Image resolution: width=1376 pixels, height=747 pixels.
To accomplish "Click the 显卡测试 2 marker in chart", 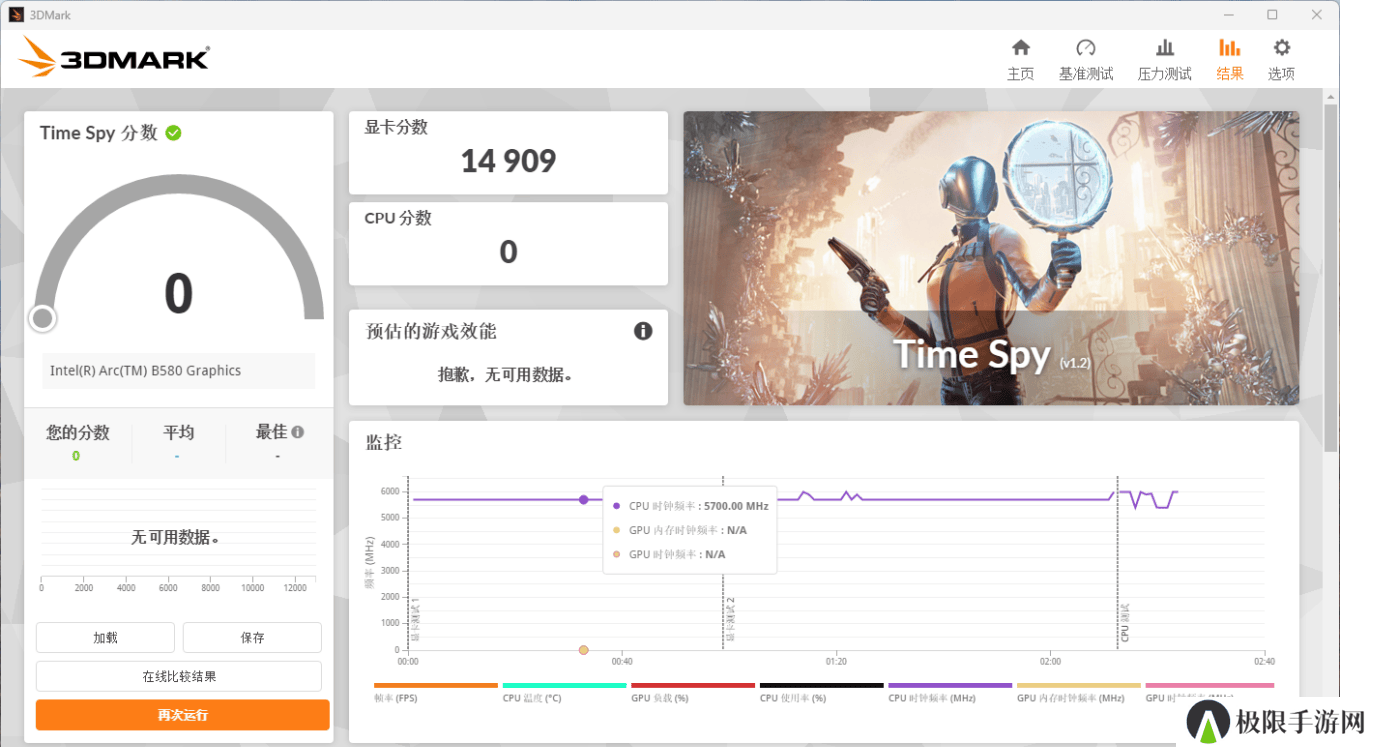I will click(730, 620).
